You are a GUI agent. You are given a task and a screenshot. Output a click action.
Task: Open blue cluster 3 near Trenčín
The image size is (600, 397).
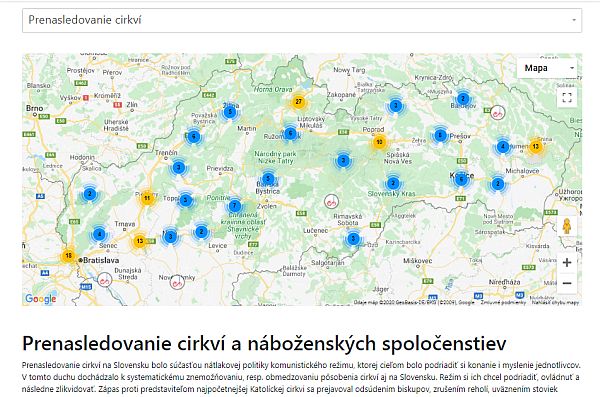178,167
